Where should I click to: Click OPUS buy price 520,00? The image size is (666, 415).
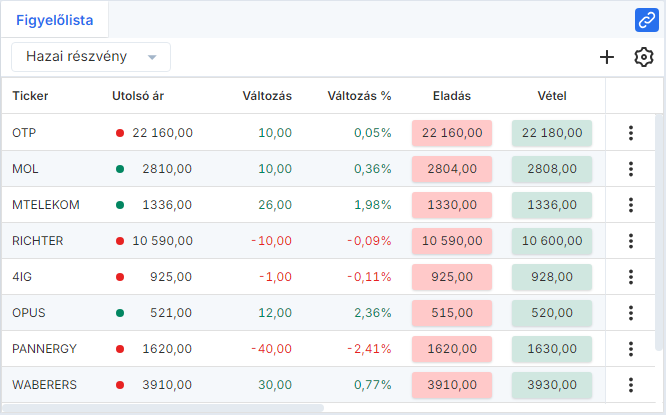[552, 313]
